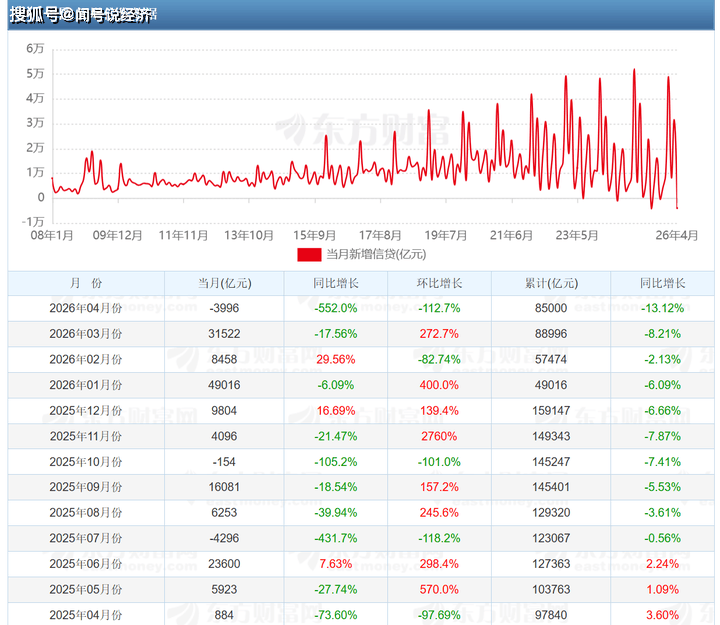Click the -112.7% month-over-month value
720x625 pixels.
click(439, 308)
